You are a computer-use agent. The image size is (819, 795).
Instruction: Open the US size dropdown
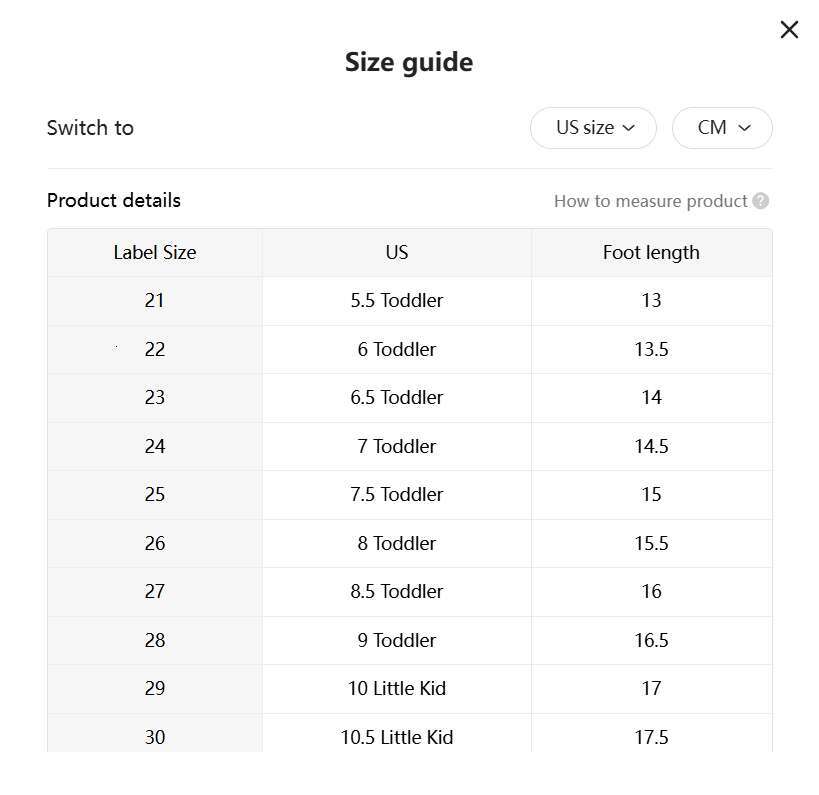click(593, 128)
